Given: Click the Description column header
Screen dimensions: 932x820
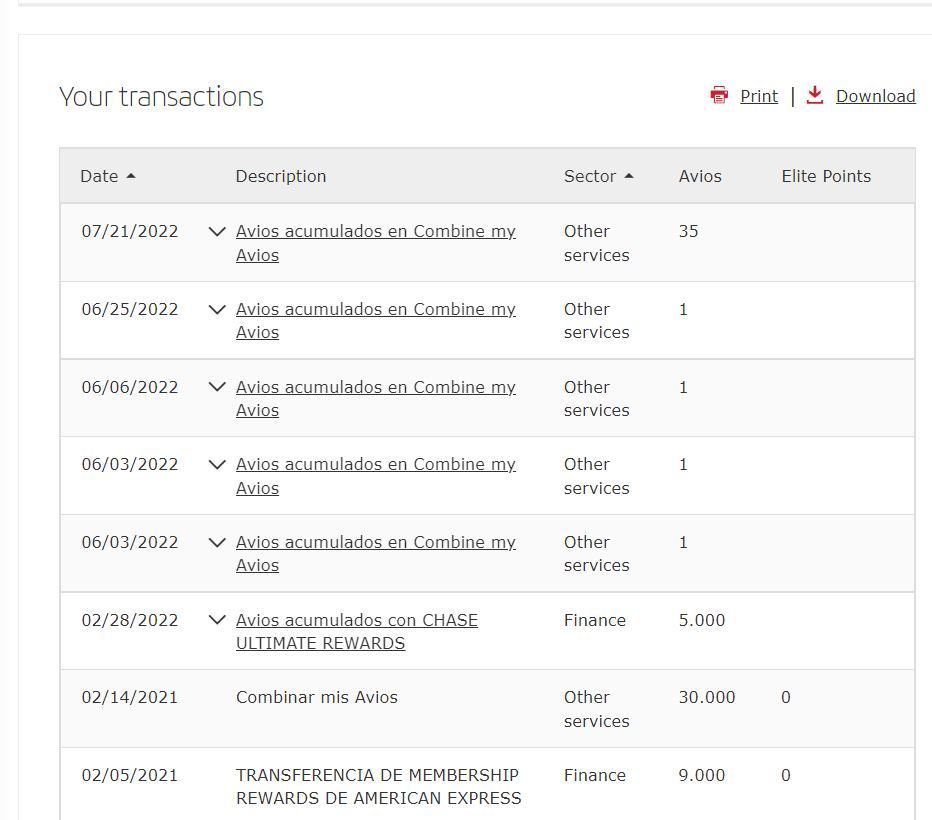Looking at the screenshot, I should tap(281, 176).
